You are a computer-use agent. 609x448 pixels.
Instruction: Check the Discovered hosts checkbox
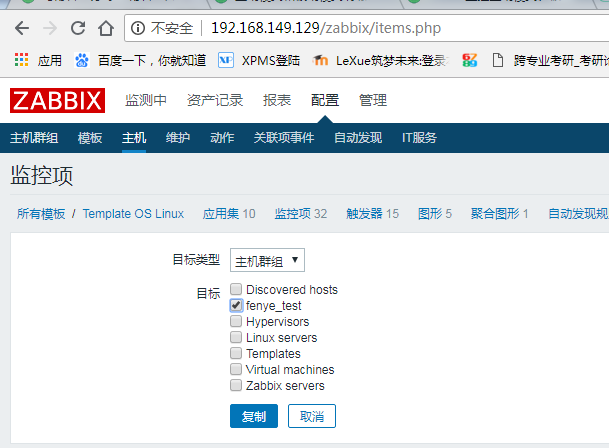click(x=236, y=289)
